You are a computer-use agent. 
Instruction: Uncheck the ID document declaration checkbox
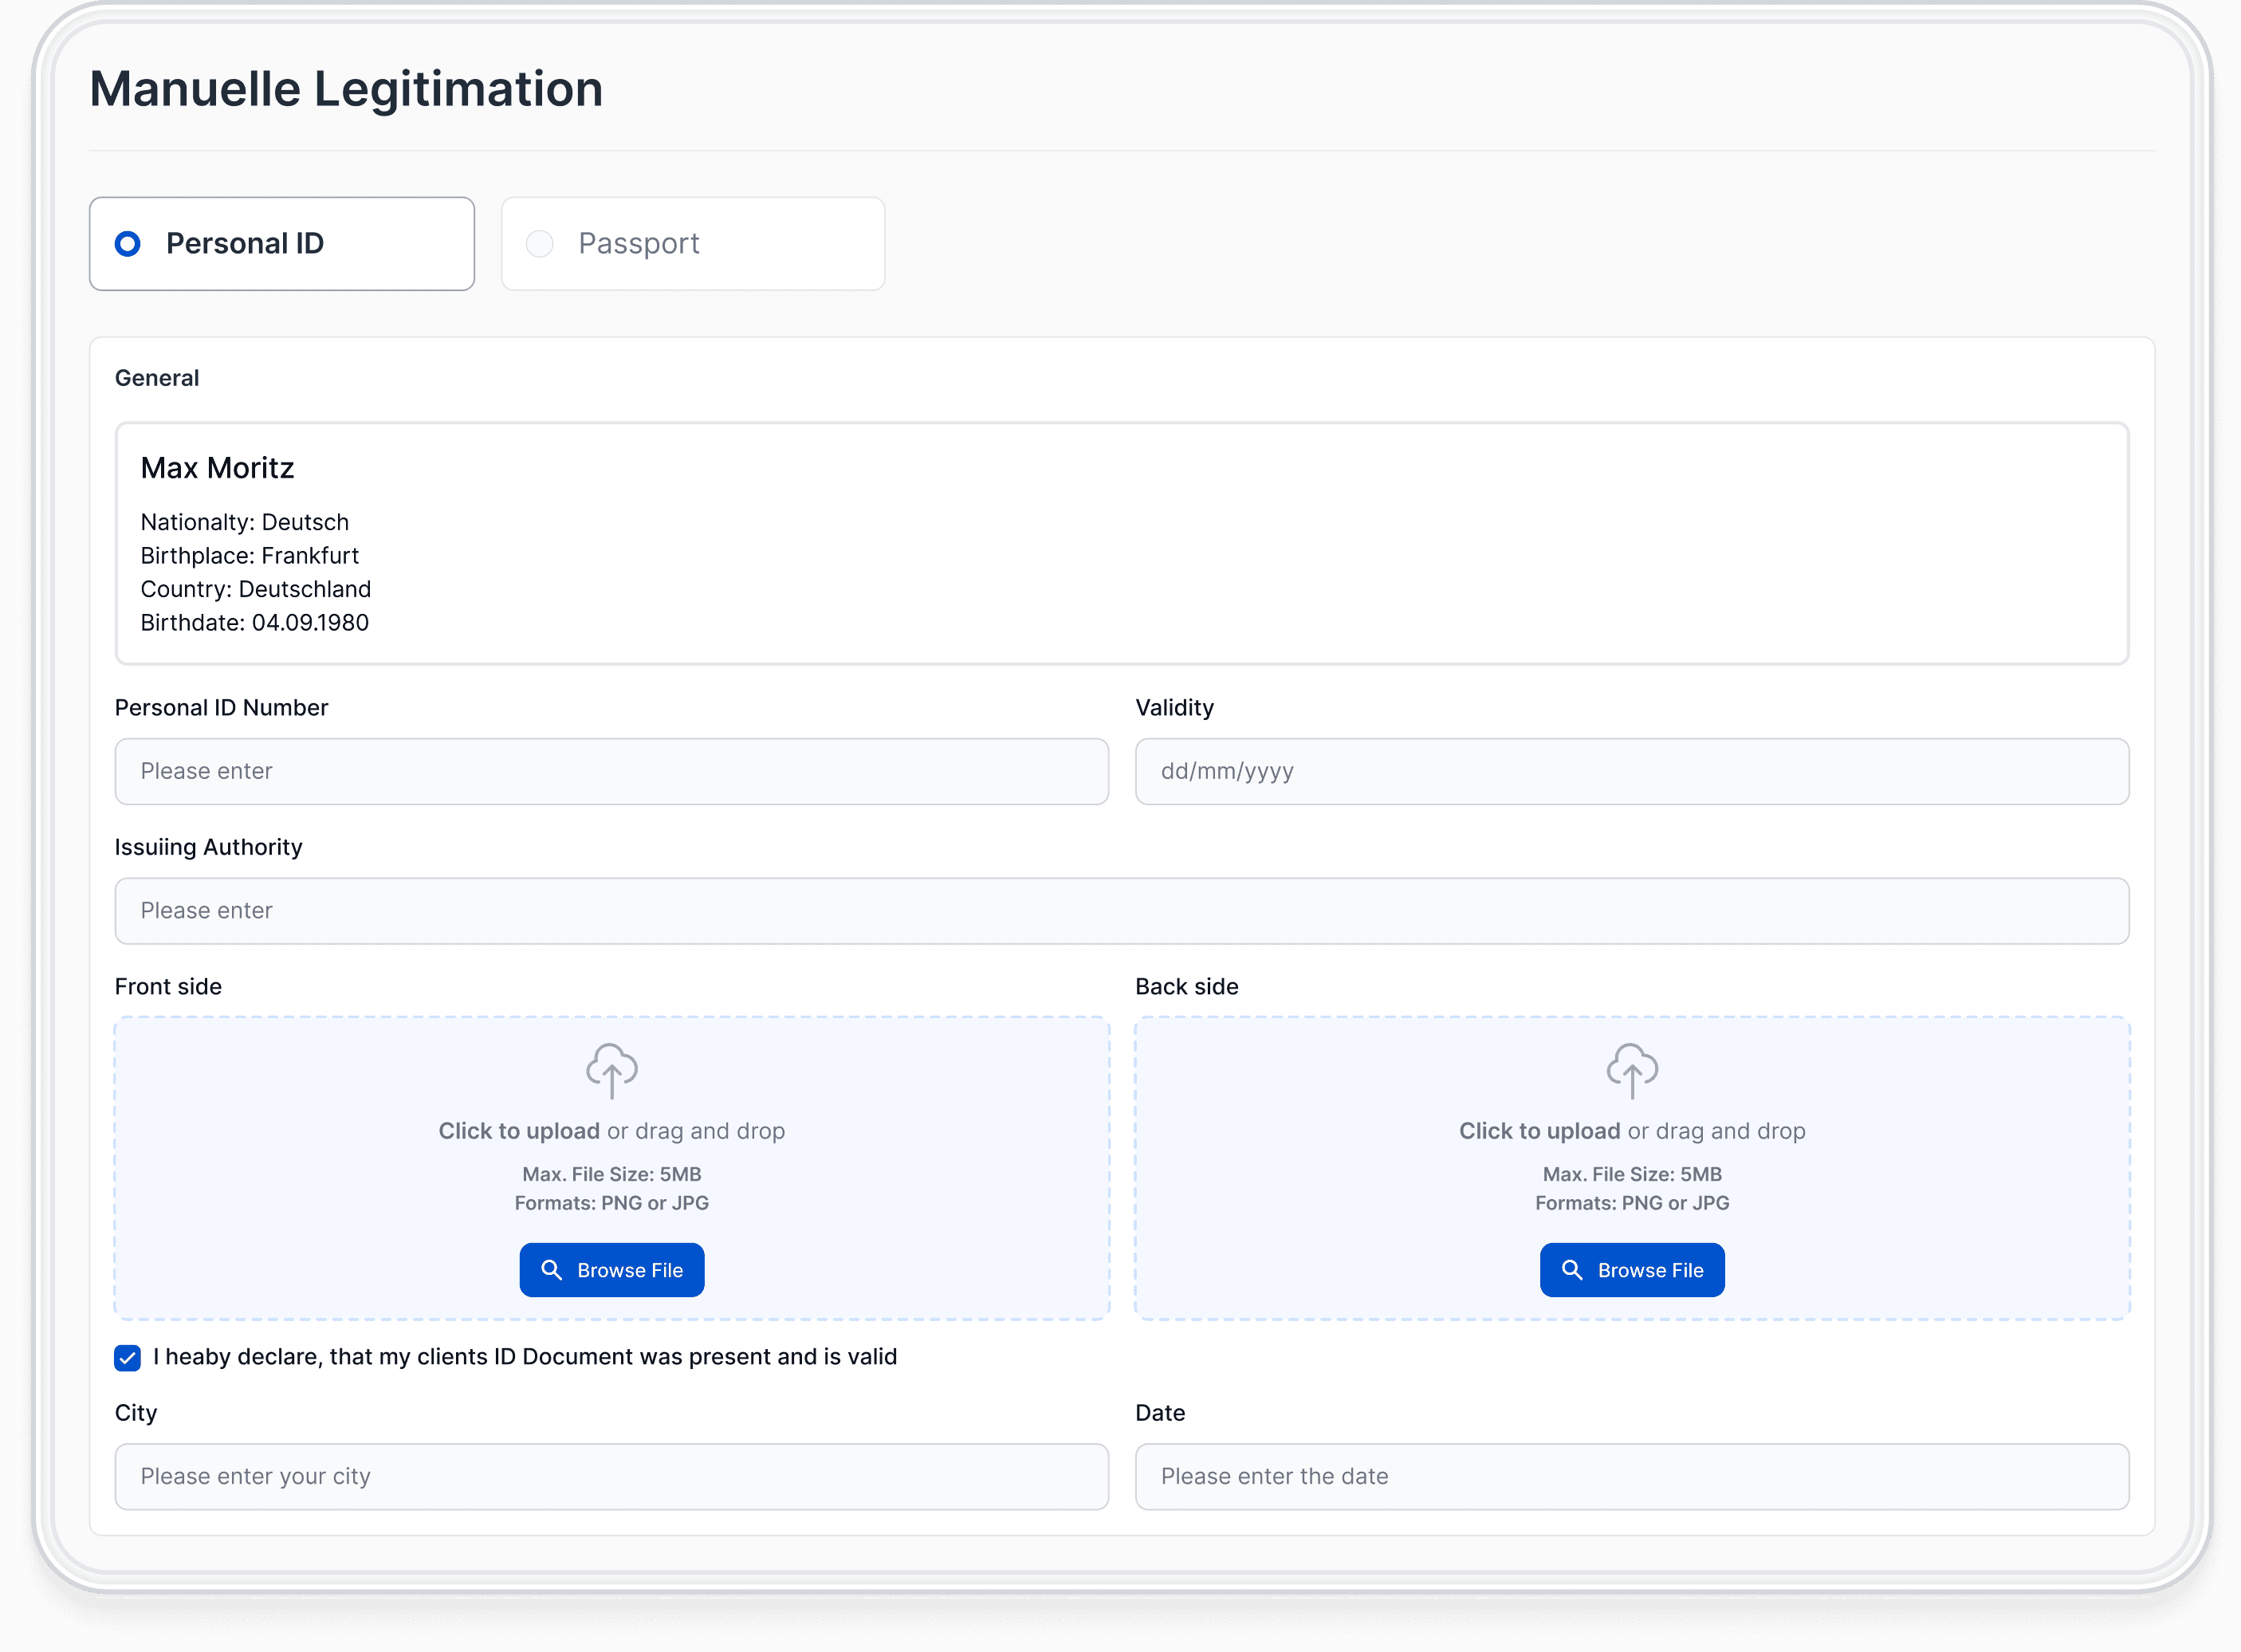(128, 1357)
